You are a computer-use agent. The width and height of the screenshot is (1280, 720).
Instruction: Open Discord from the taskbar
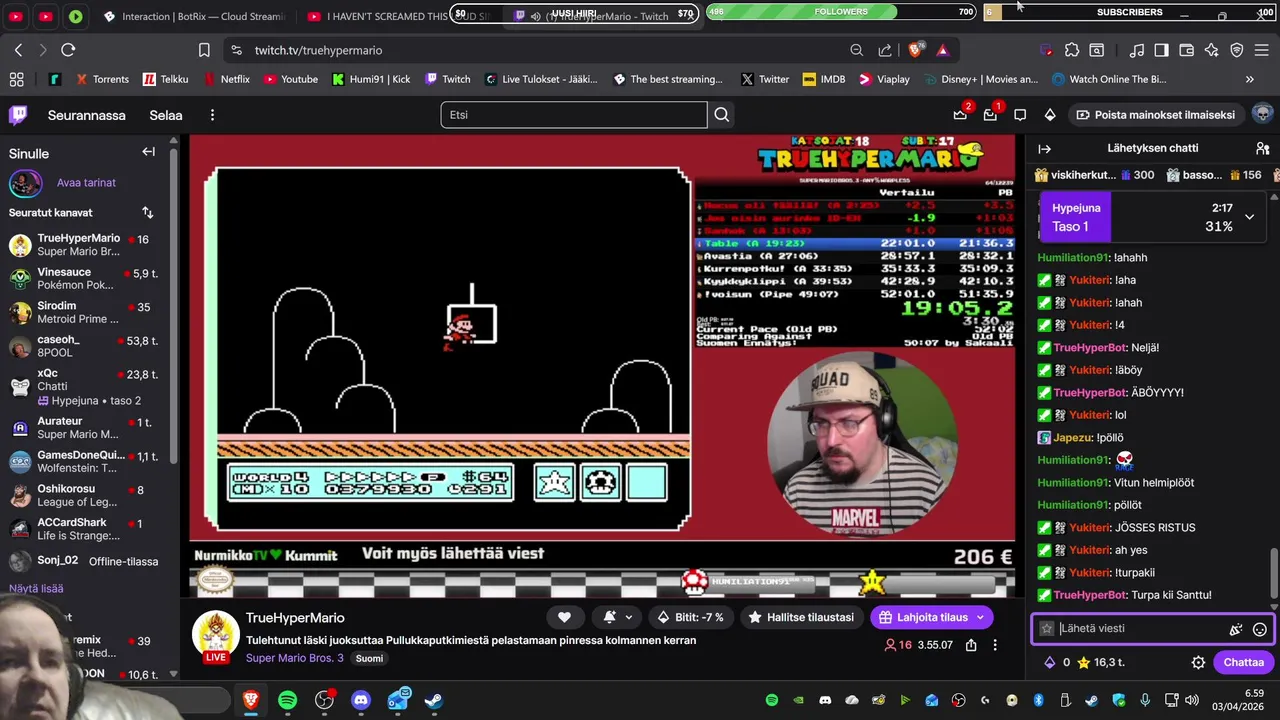[x=361, y=700]
